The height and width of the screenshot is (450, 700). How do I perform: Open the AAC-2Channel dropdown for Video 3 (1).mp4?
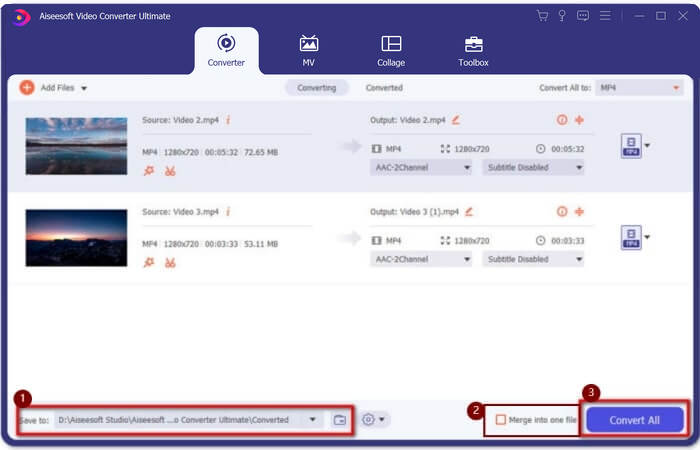pos(421,259)
